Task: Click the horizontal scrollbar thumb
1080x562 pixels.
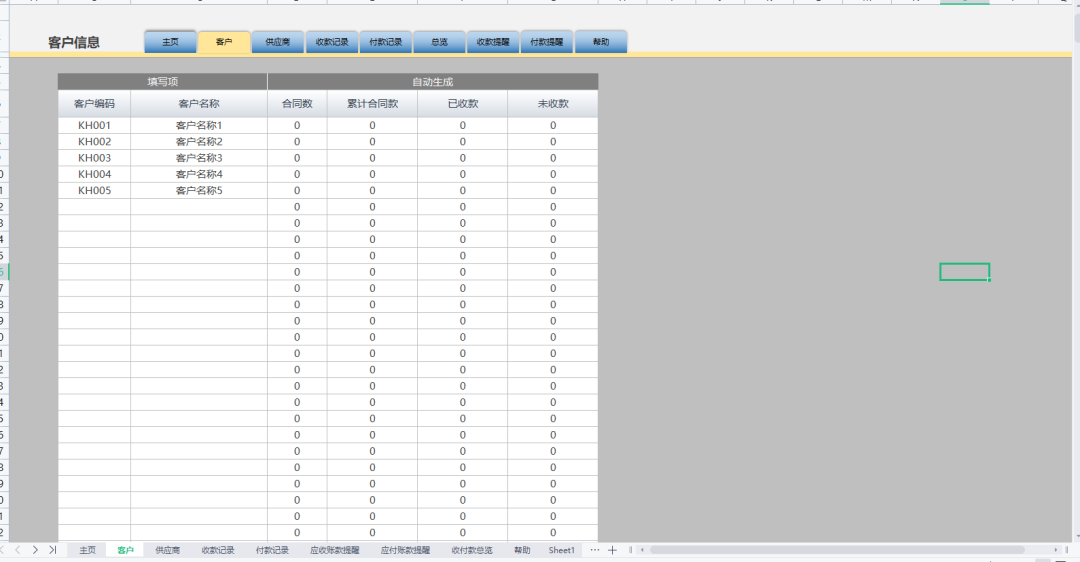Action: pyautogui.click(x=837, y=550)
